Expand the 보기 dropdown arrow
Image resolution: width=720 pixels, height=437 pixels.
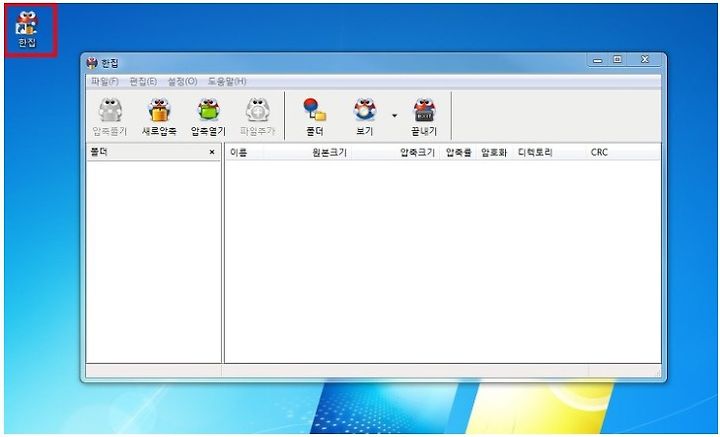coord(394,116)
